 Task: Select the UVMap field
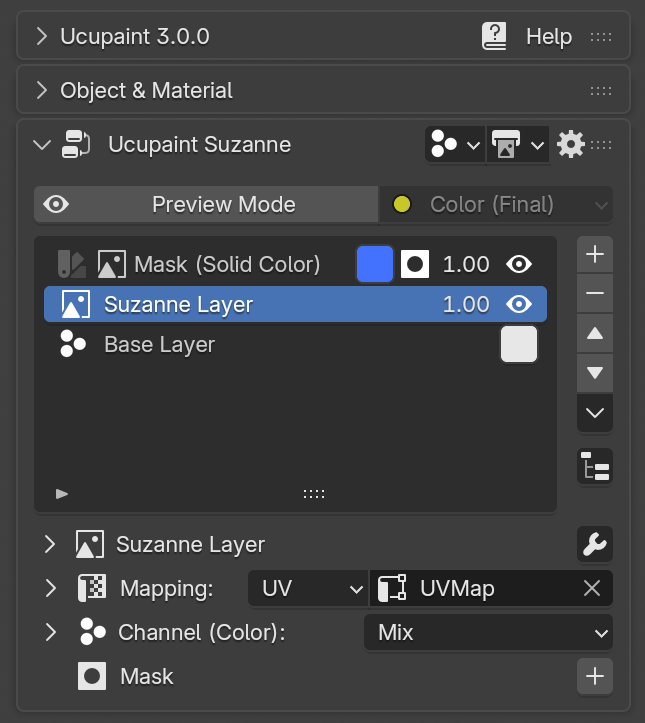tap(491, 588)
